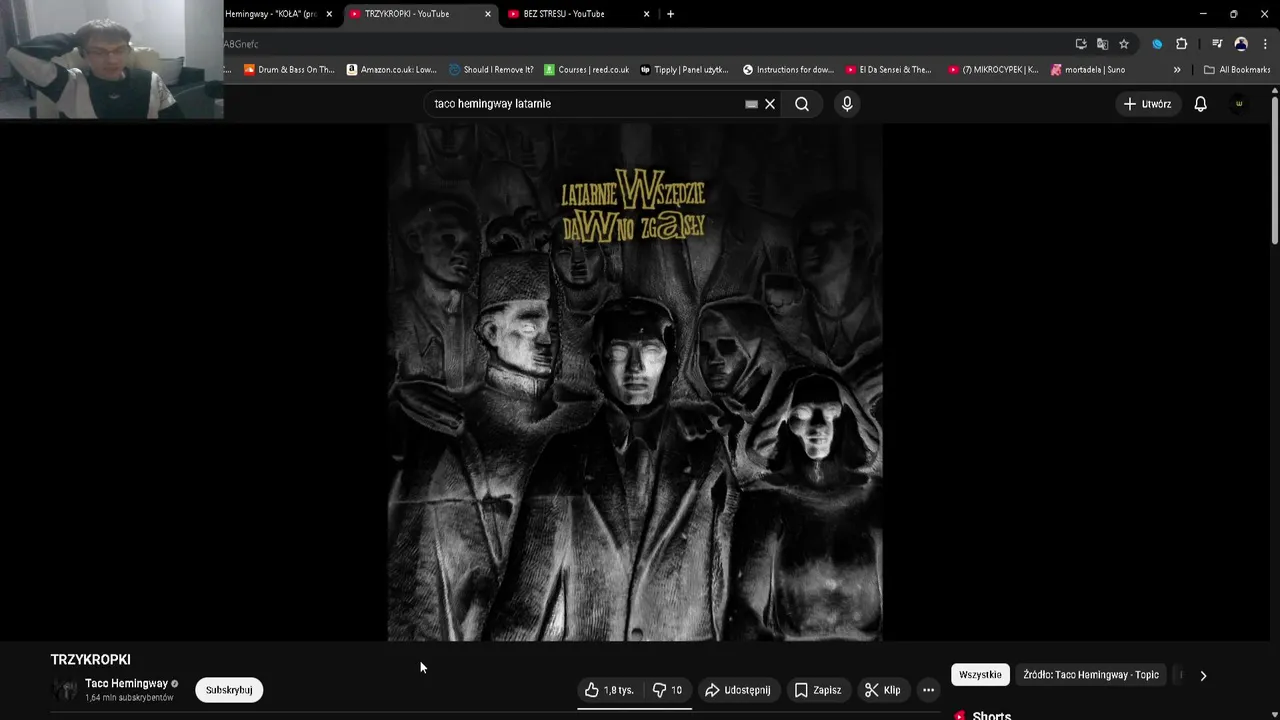Viewport: 1280px width, 720px height.
Task: Select the Wszystkie filter chip
Action: (x=980, y=675)
